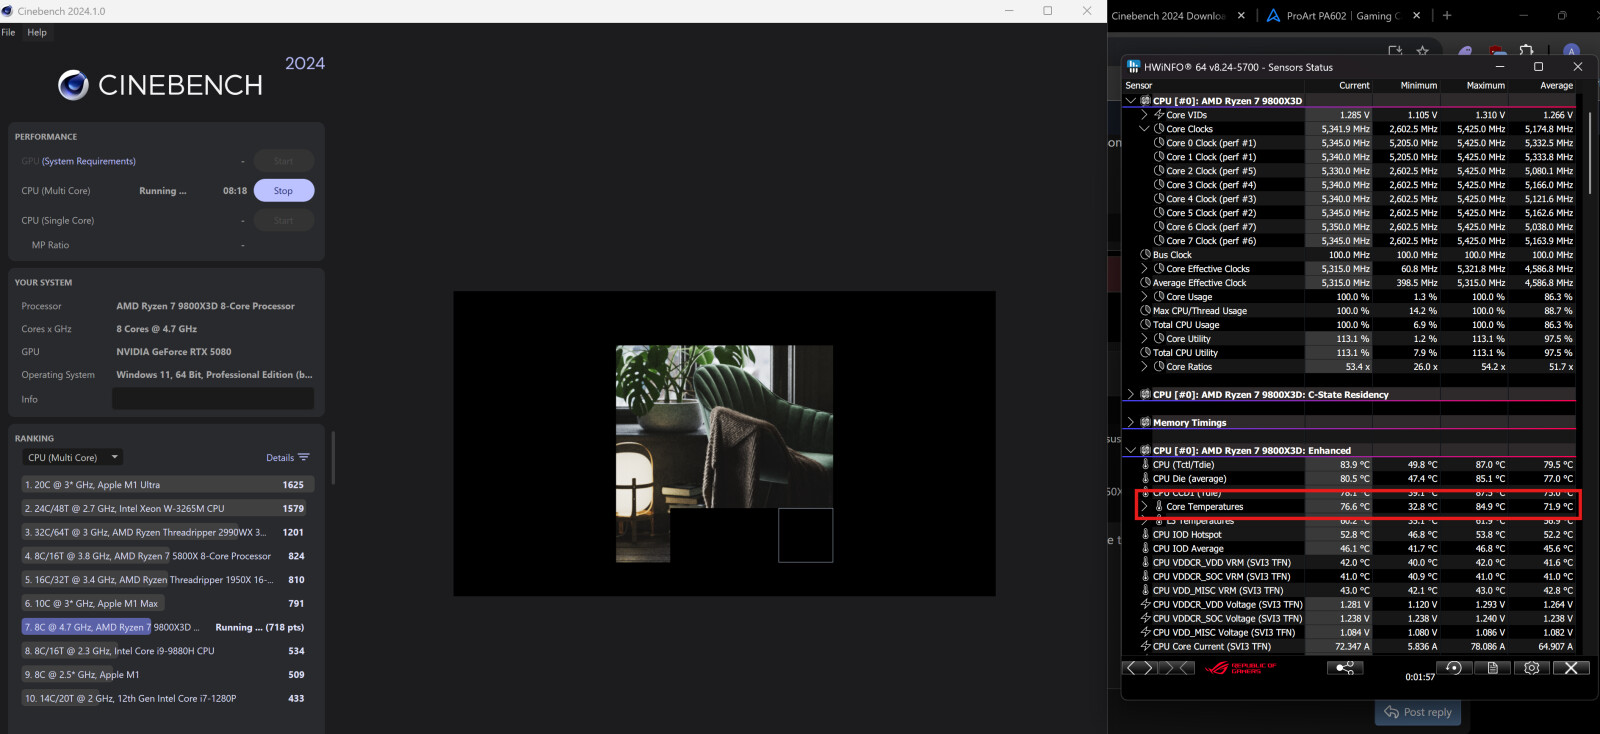
Task: Click the browser extensions puzzle icon
Action: [x=1526, y=50]
